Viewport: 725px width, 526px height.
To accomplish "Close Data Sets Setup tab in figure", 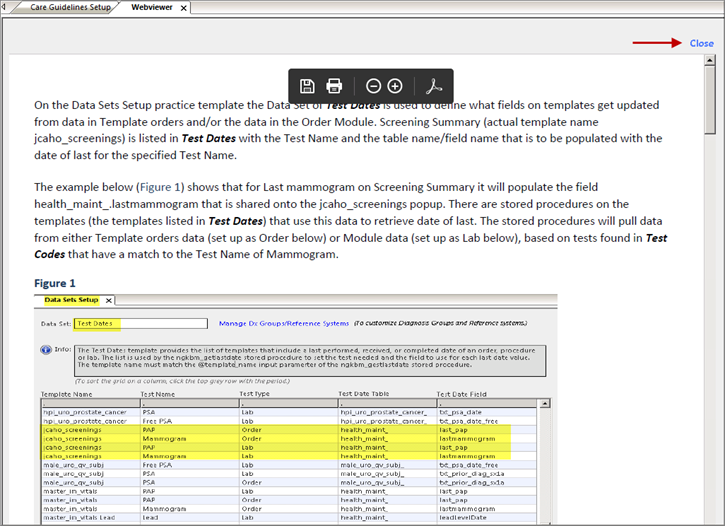I will tap(109, 300).
